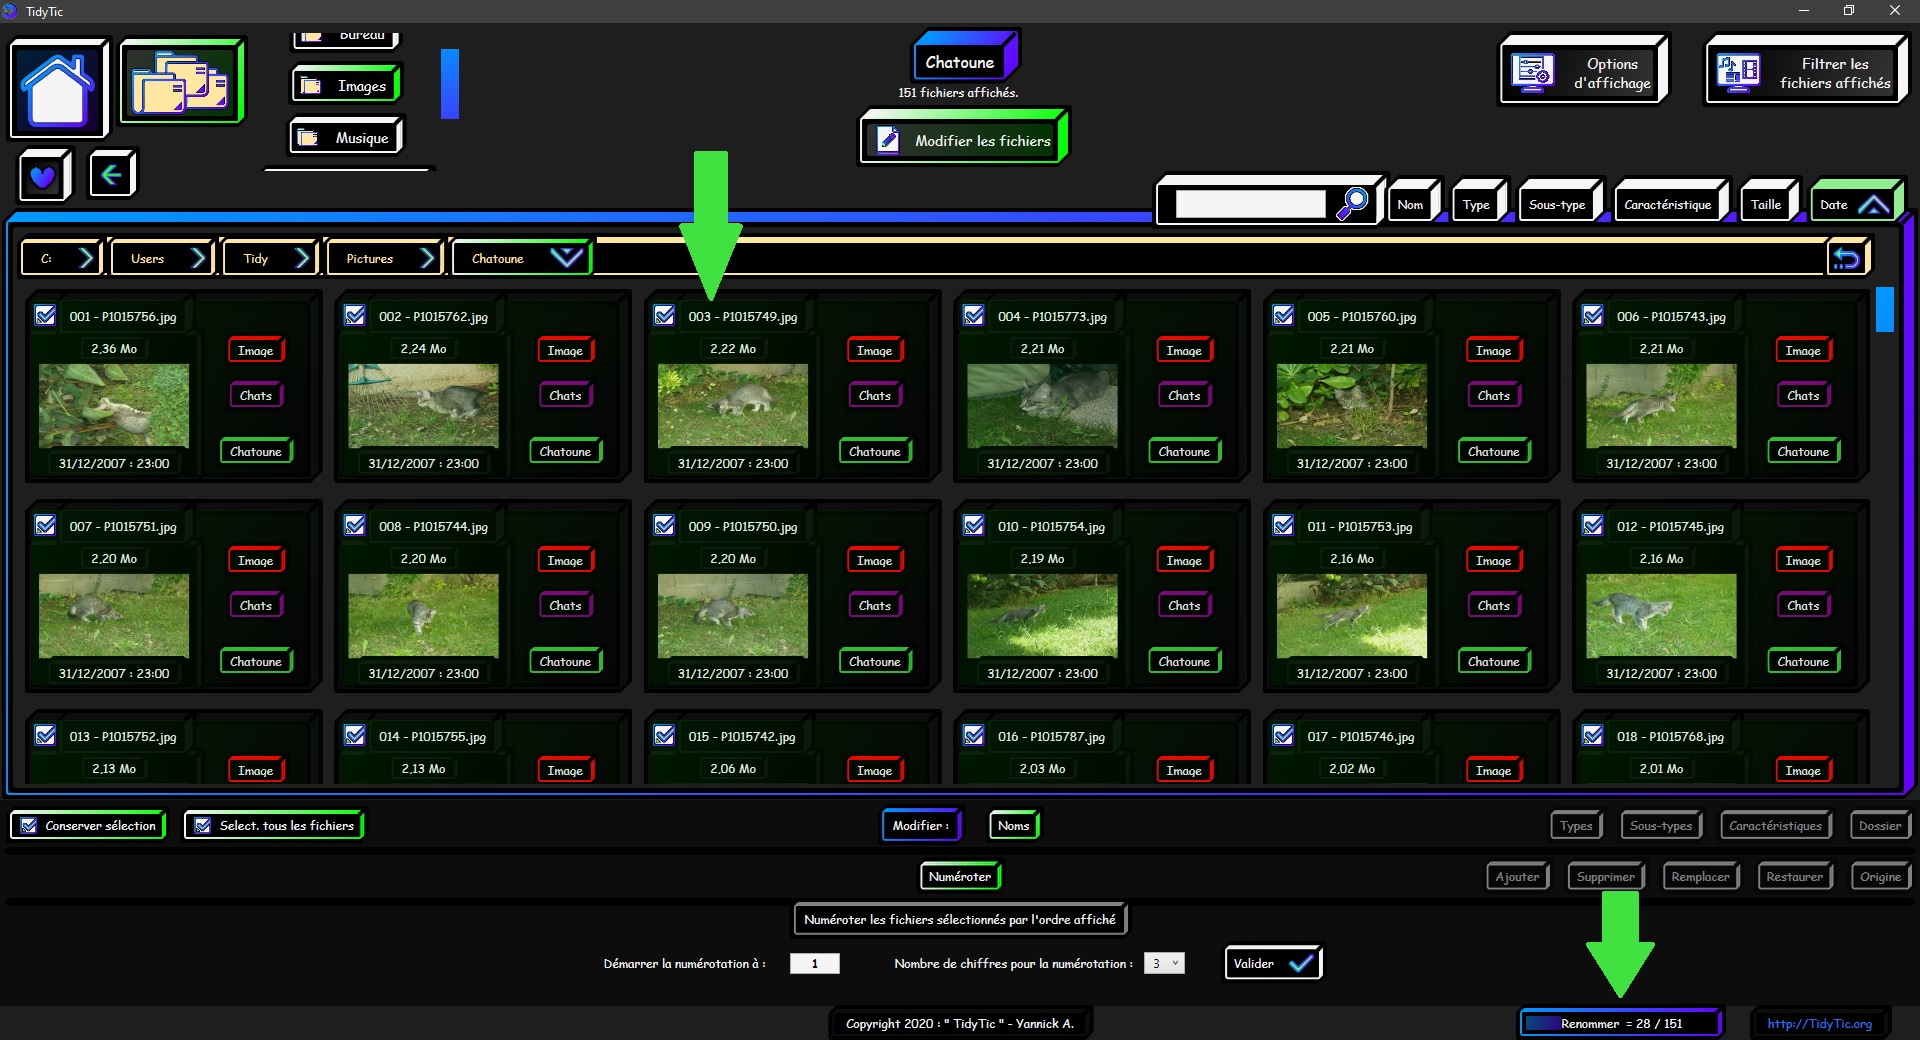Click the Supprimer button
Image resolution: width=1920 pixels, height=1040 pixels.
(x=1606, y=877)
